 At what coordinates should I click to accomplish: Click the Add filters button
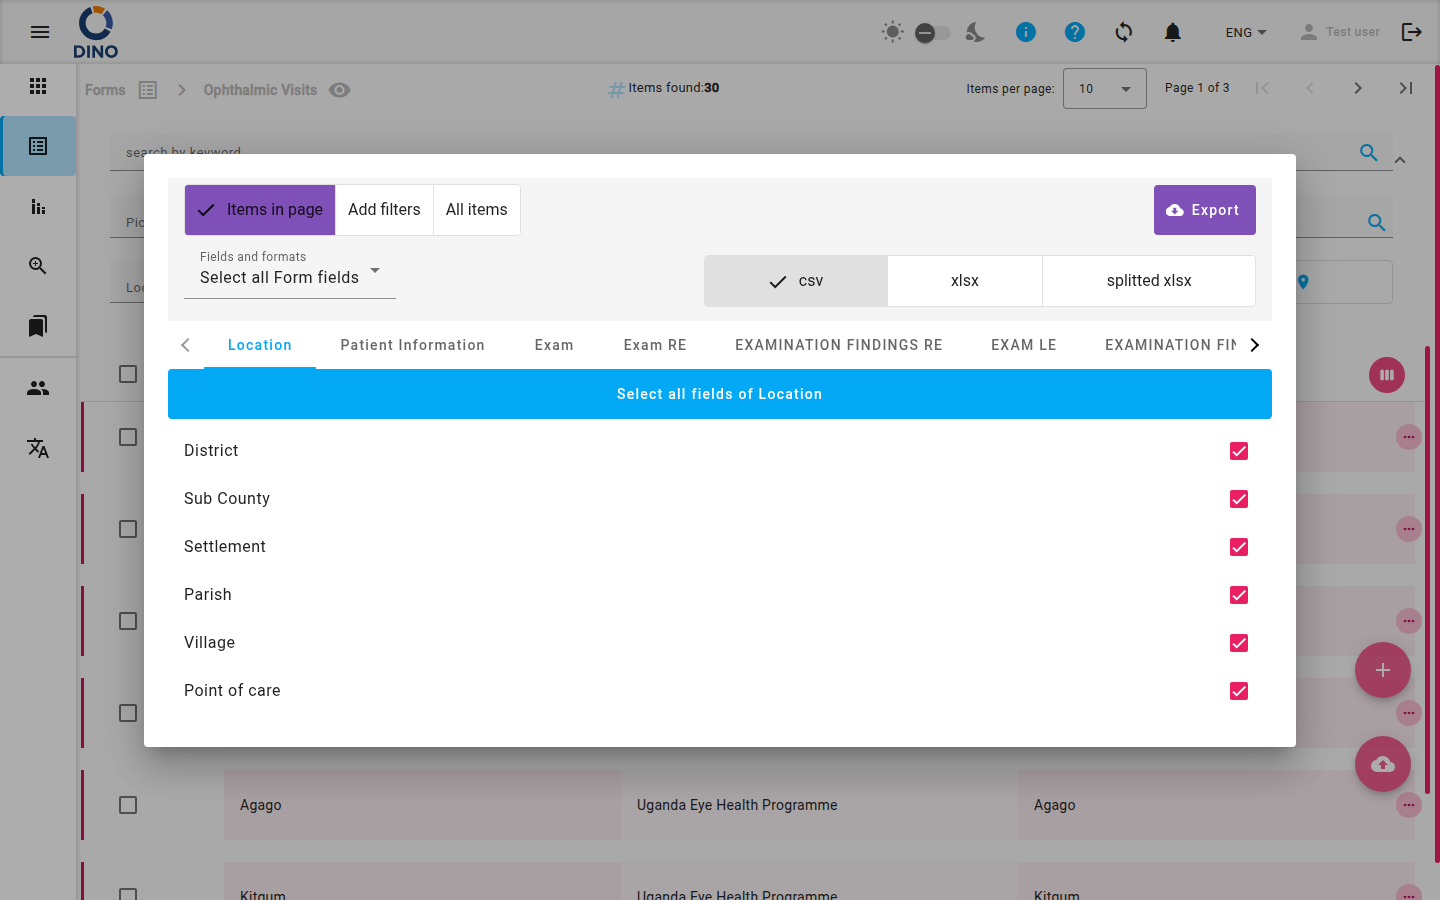(384, 210)
